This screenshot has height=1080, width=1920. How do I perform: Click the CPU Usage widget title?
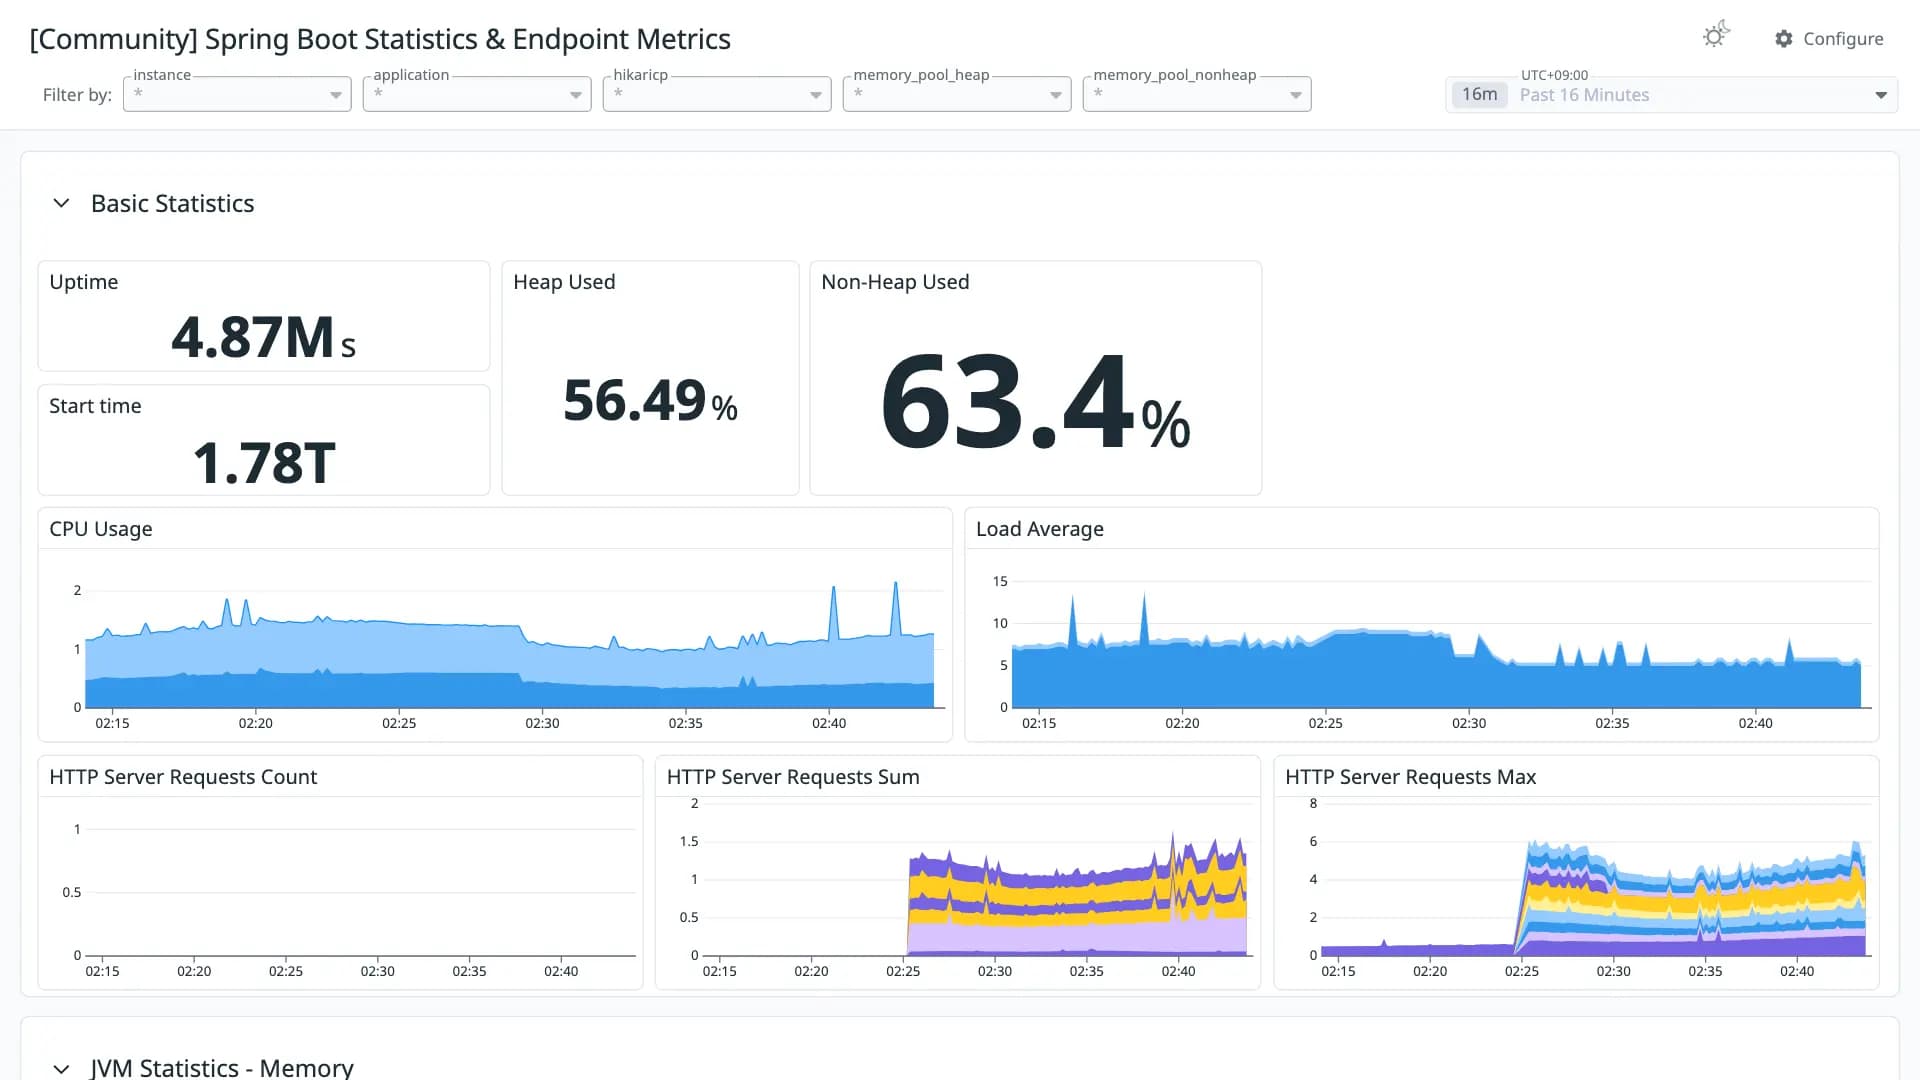[x=101, y=529]
